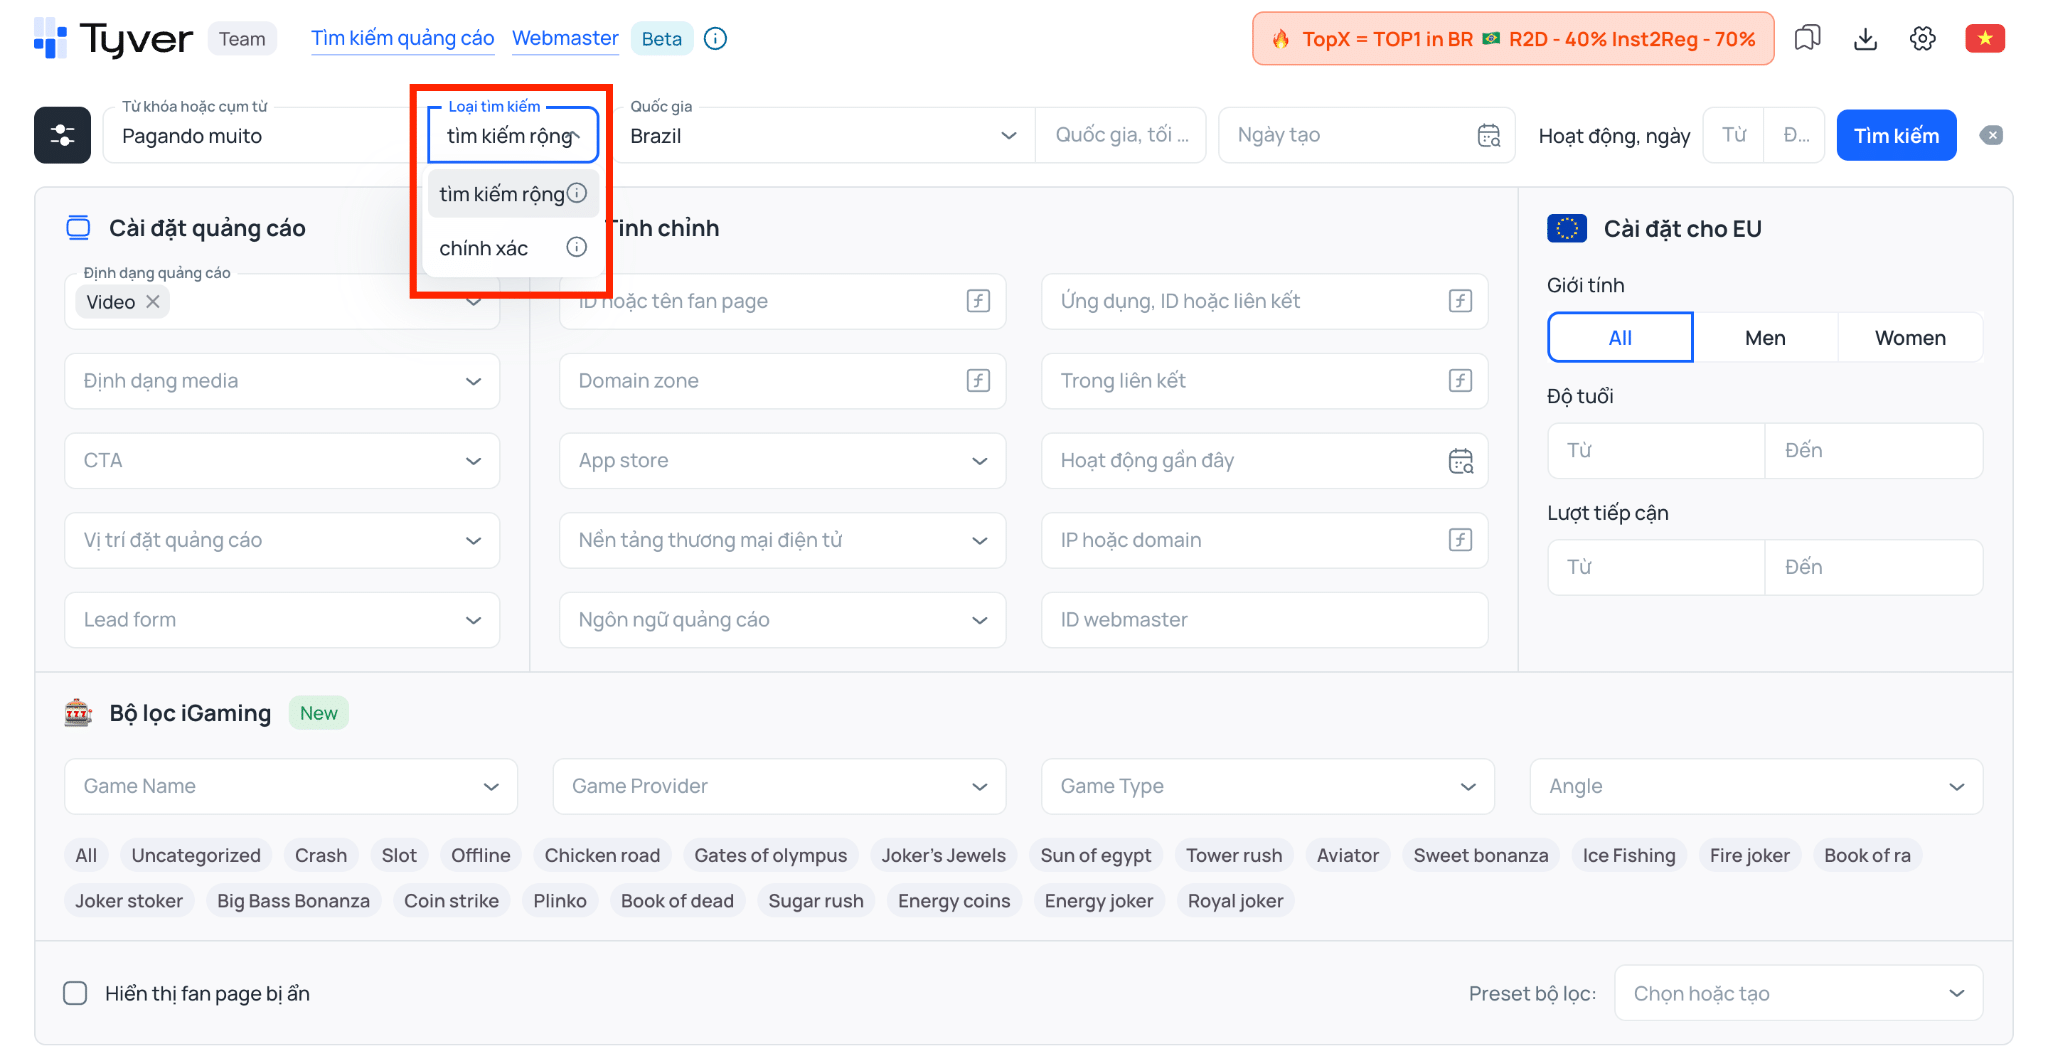Click the download icon in header
The width and height of the screenshot is (2048, 1050).
click(1865, 38)
